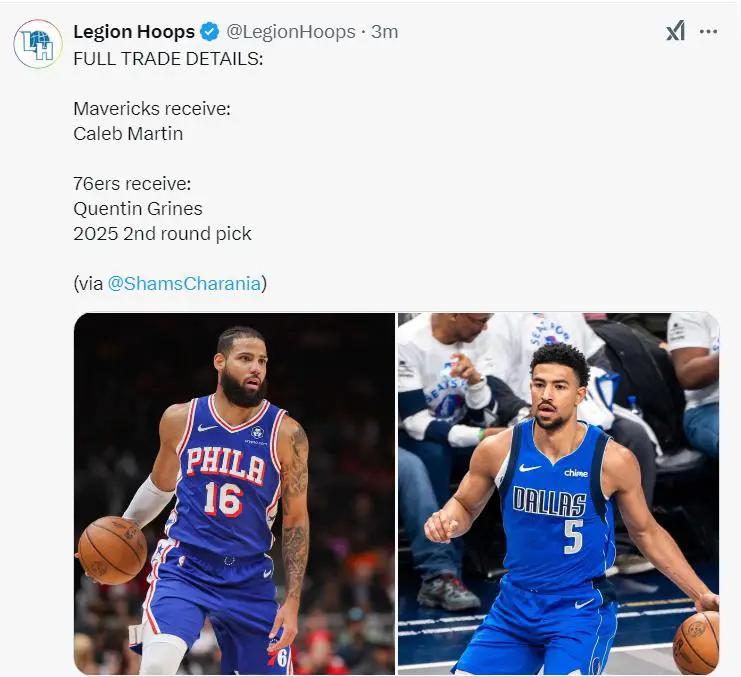
Task: Click the 2025 2nd round pick text
Action: coord(162,233)
